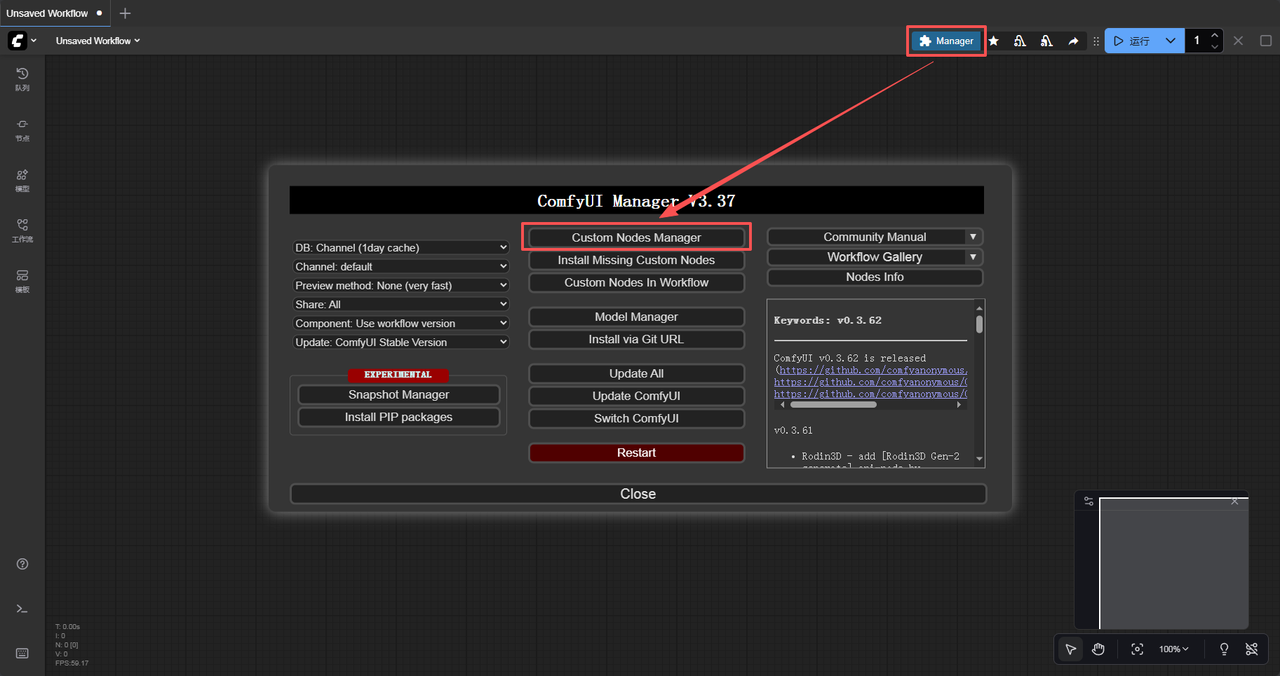
Task: Open the Preview method dropdown
Action: pos(401,286)
